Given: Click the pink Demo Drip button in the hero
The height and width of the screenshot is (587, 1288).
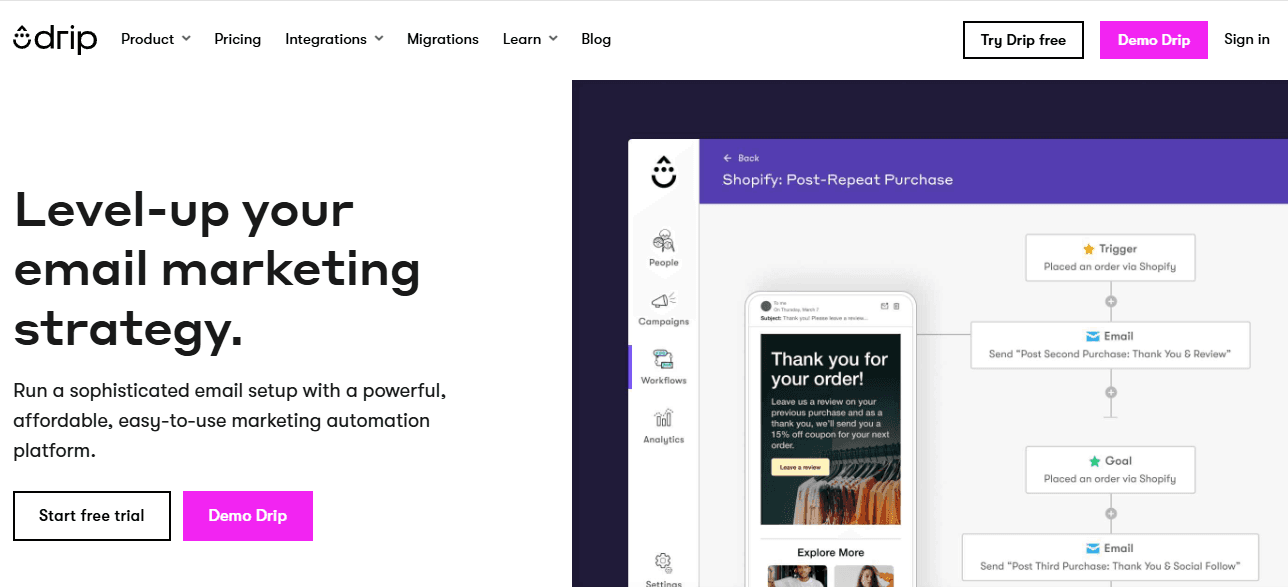Looking at the screenshot, I should click(x=247, y=515).
